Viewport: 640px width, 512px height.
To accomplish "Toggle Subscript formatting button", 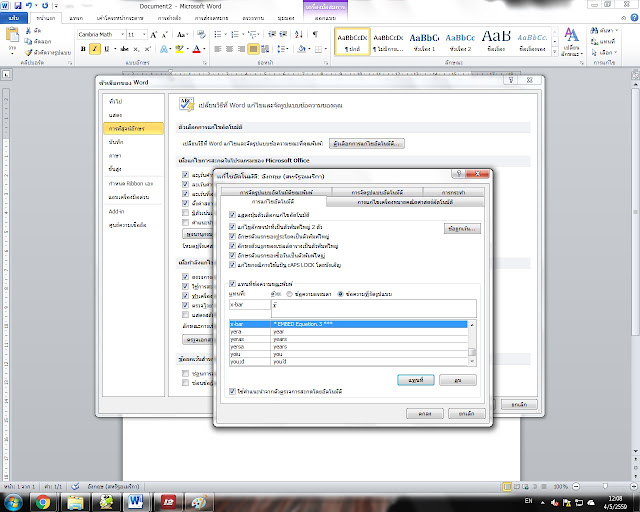I will pos(136,49).
